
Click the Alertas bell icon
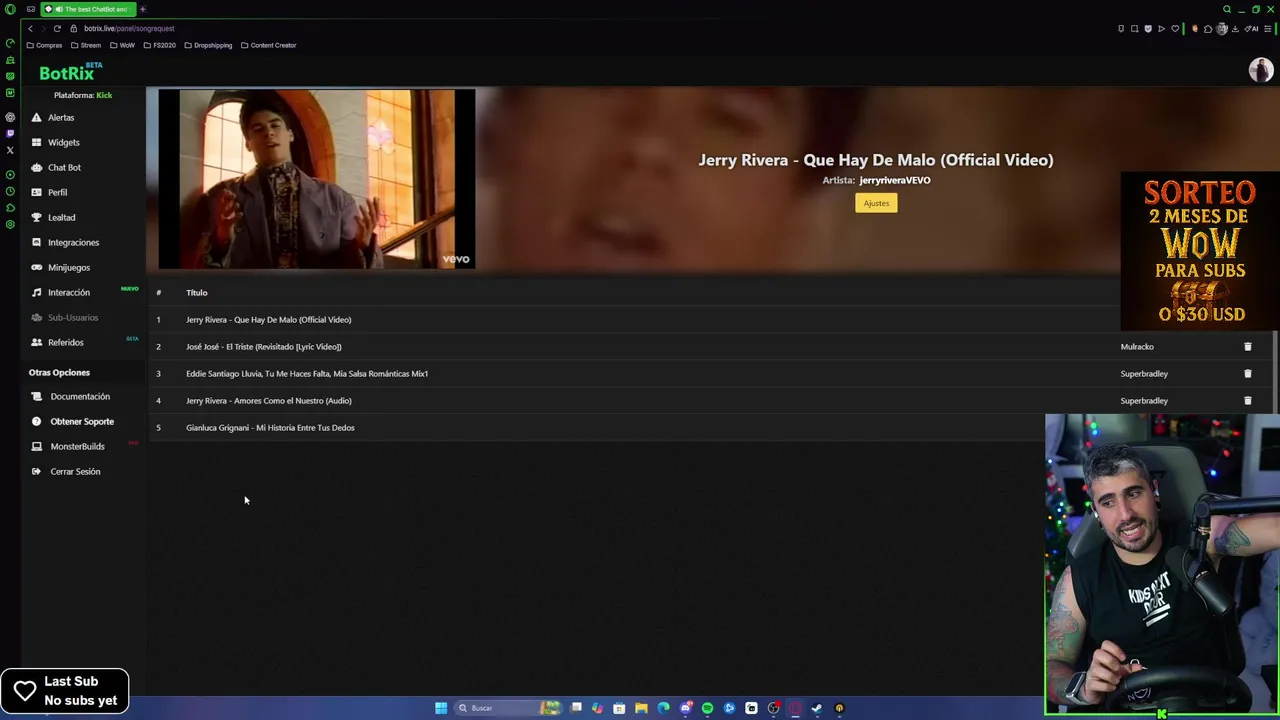coord(37,117)
